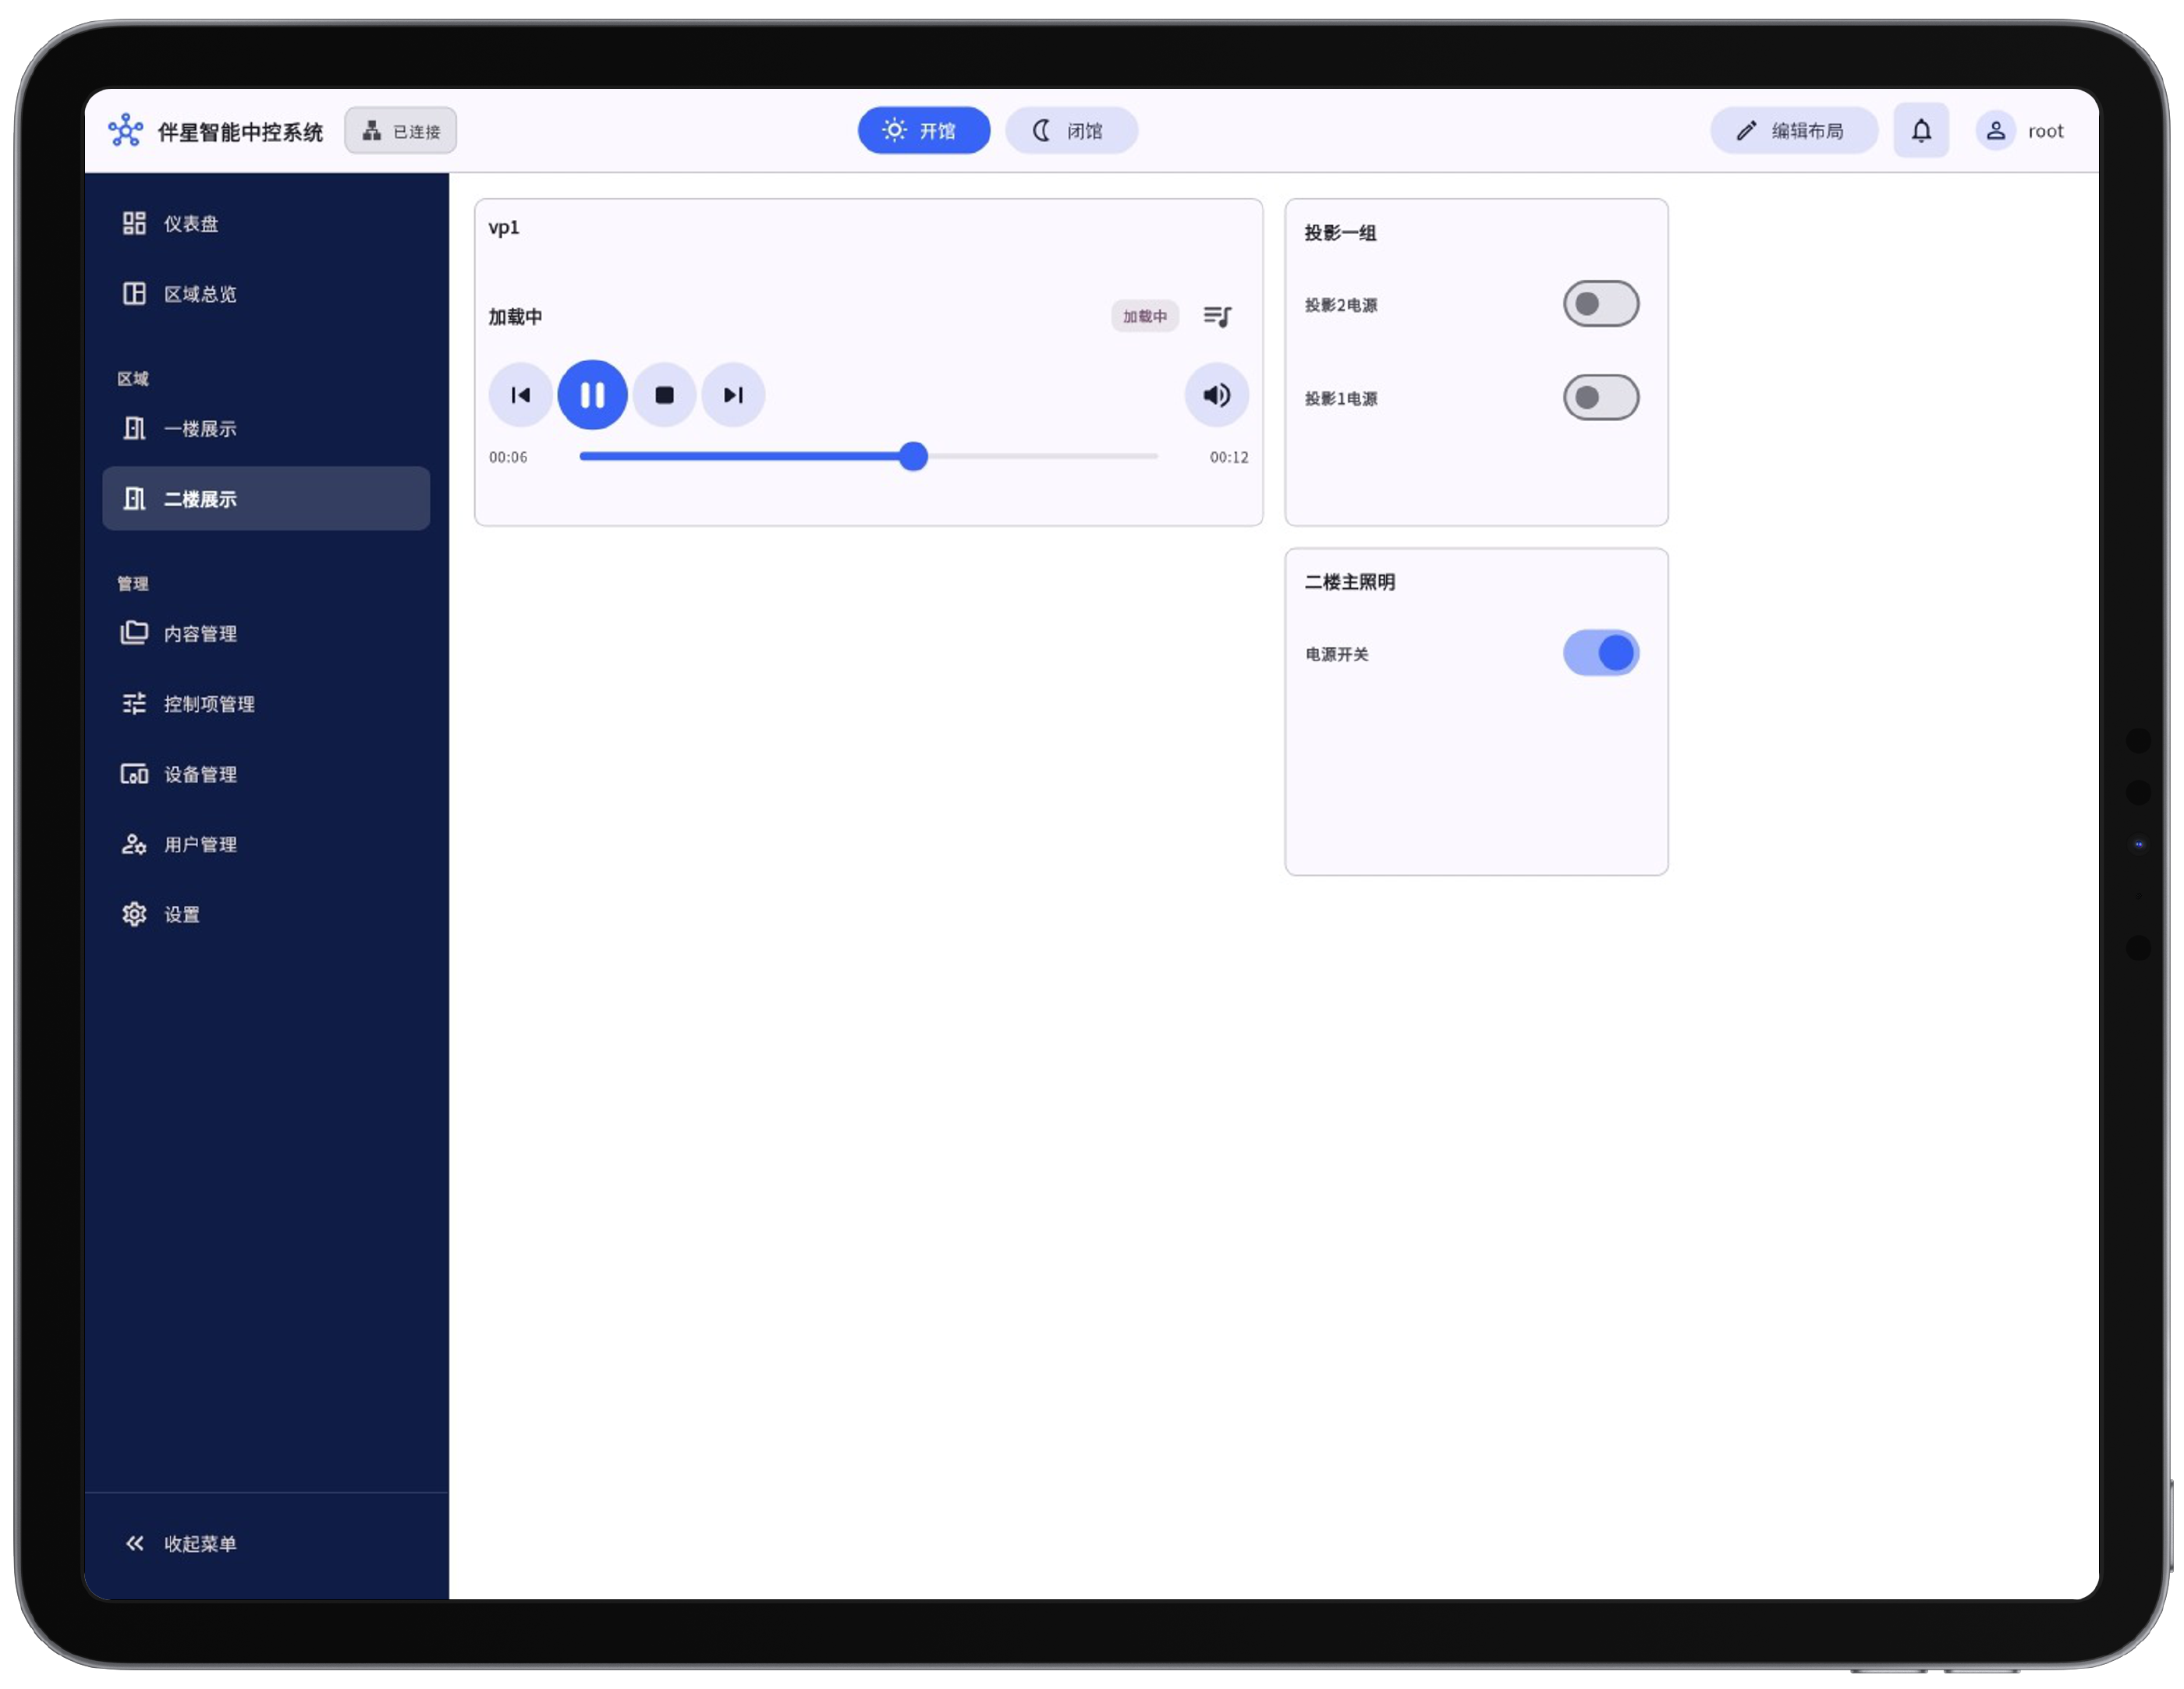The width and height of the screenshot is (2184, 1689).
Task: Select 二楼展示 area
Action: (x=266, y=498)
